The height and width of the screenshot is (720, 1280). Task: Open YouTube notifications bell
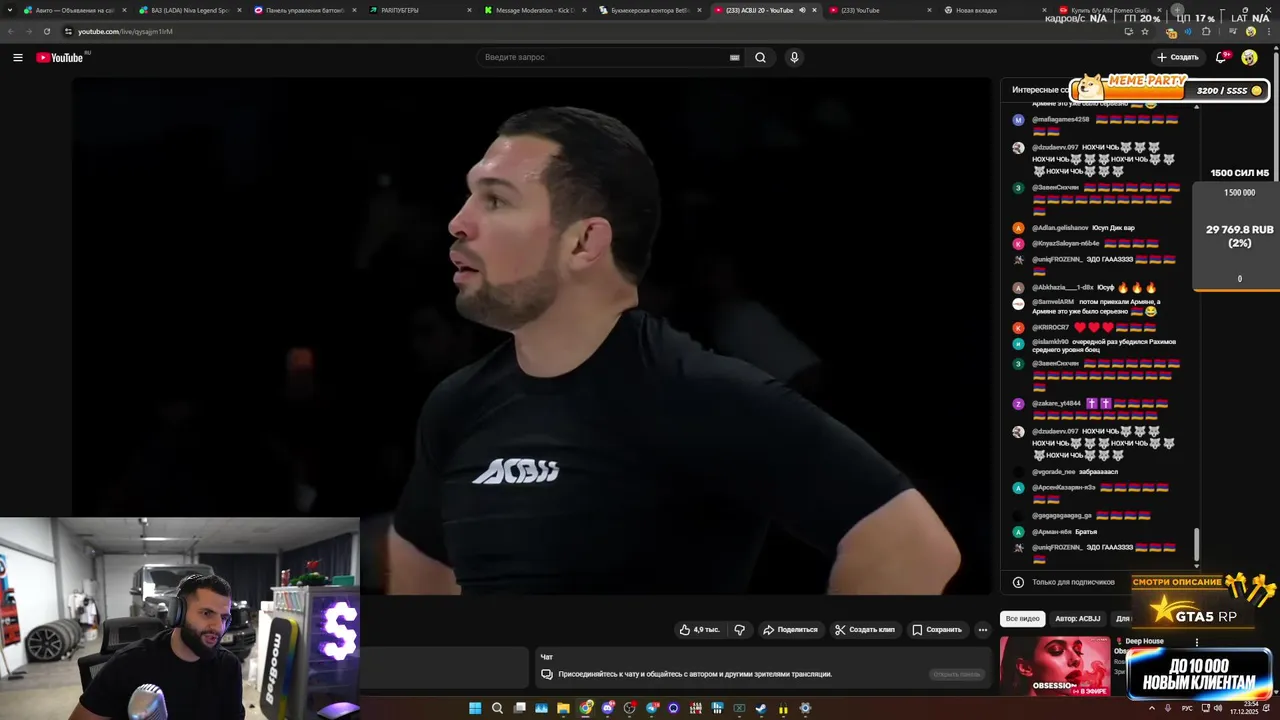[1221, 57]
